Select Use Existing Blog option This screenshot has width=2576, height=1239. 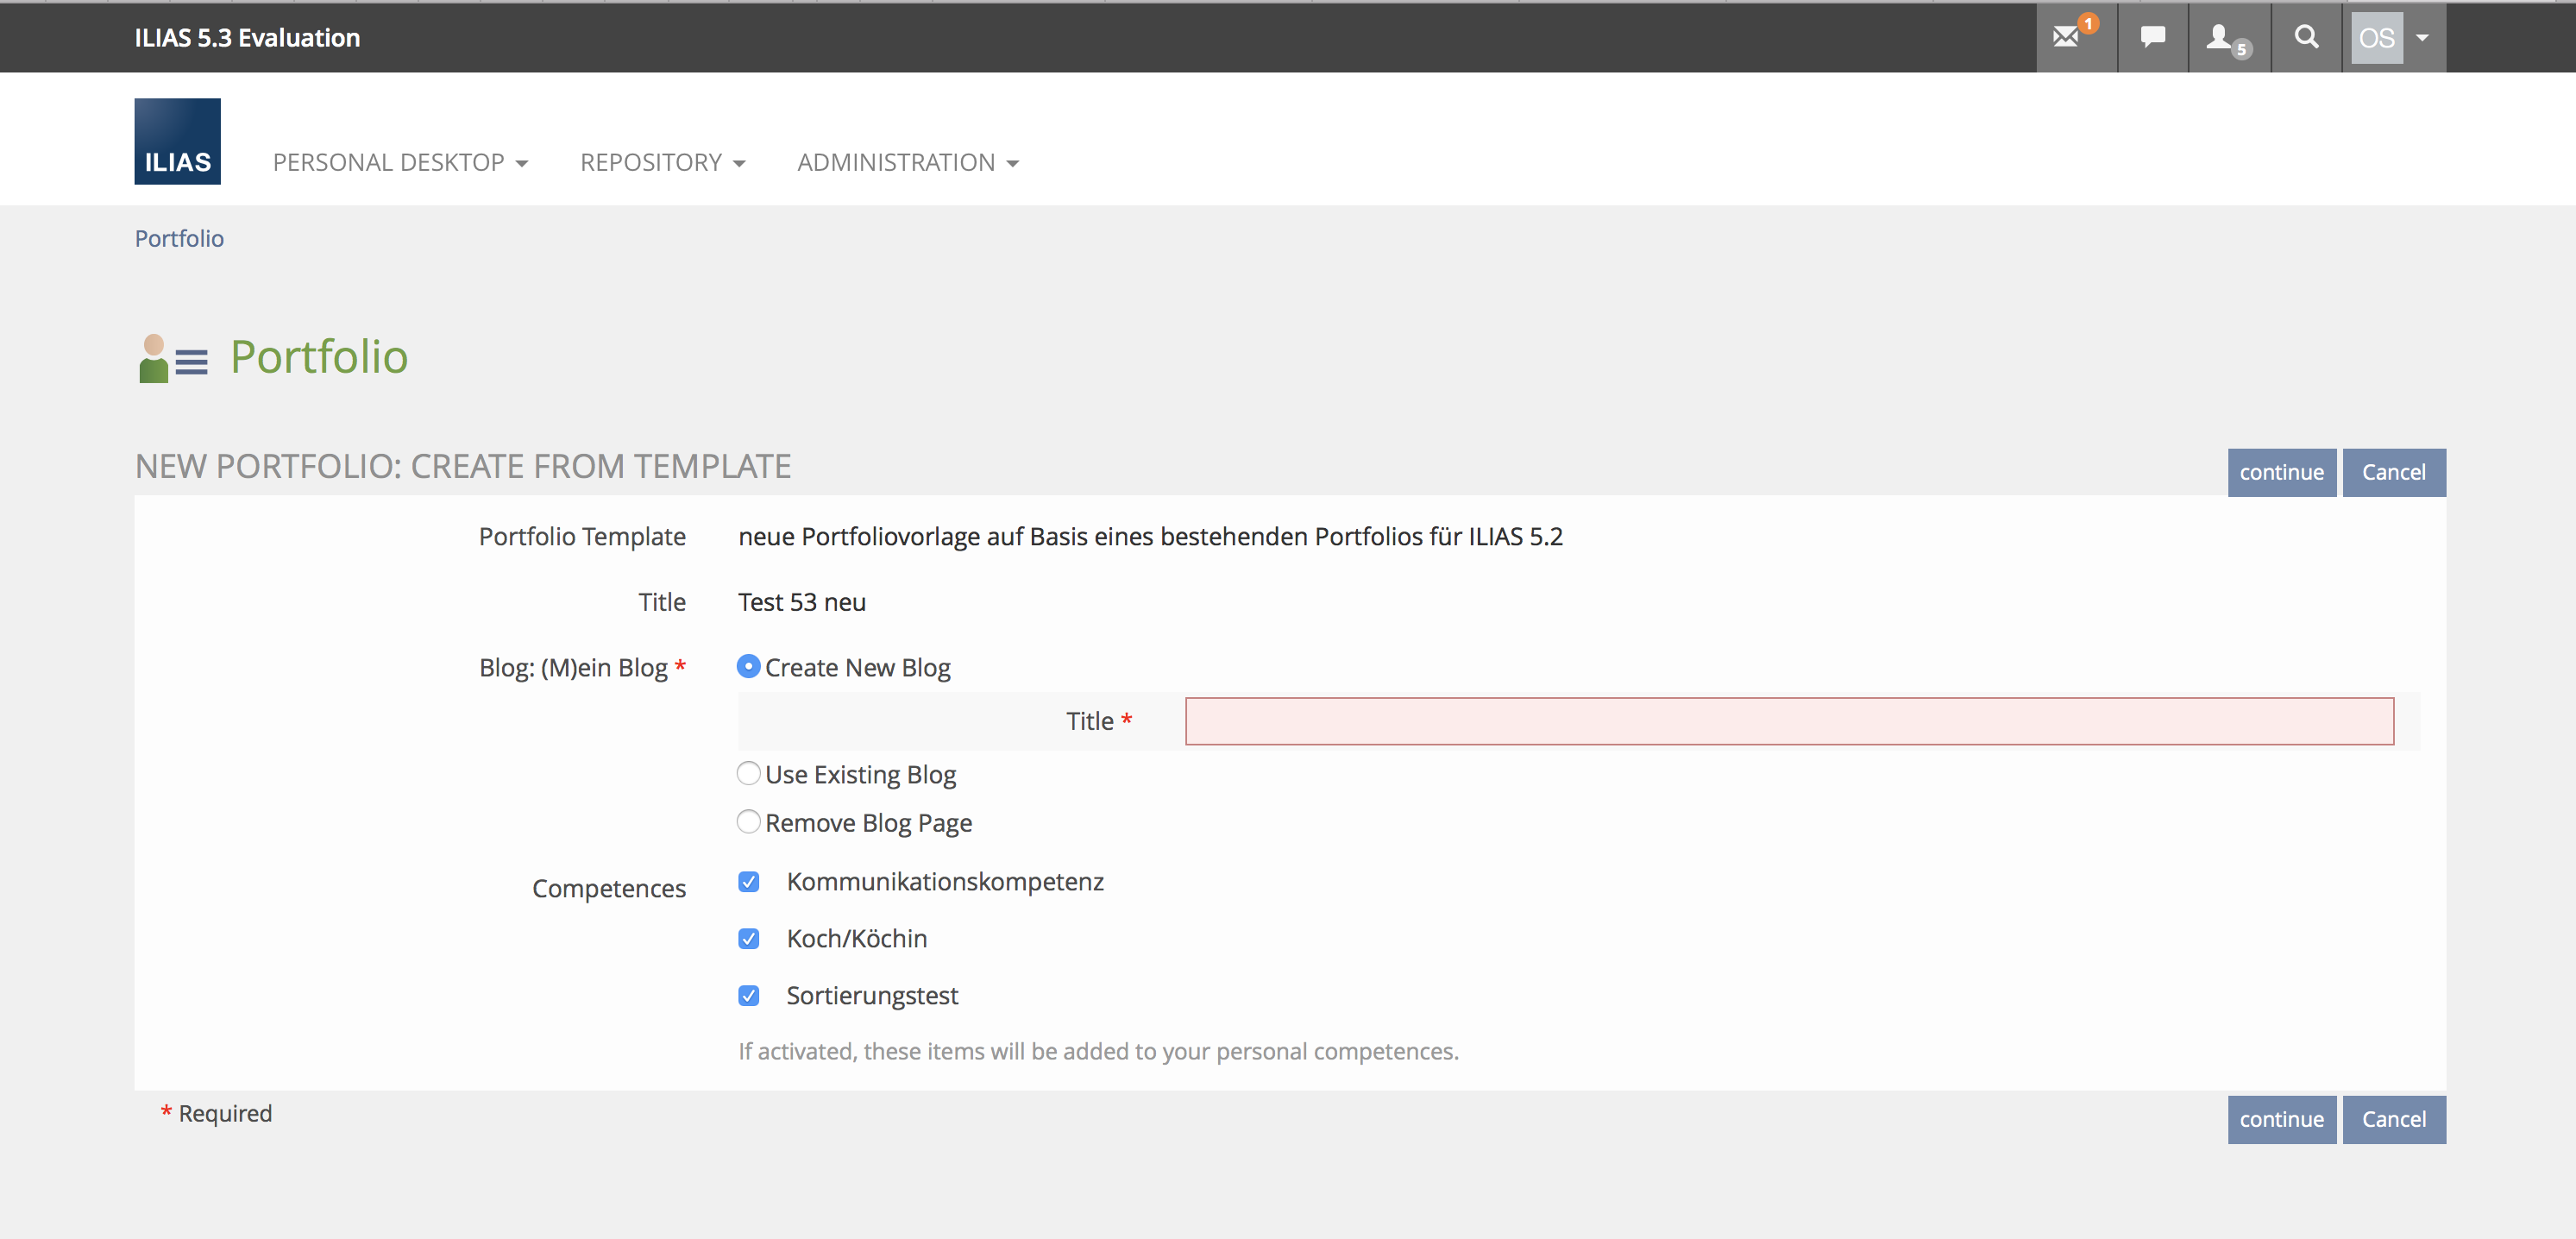pyautogui.click(x=748, y=773)
